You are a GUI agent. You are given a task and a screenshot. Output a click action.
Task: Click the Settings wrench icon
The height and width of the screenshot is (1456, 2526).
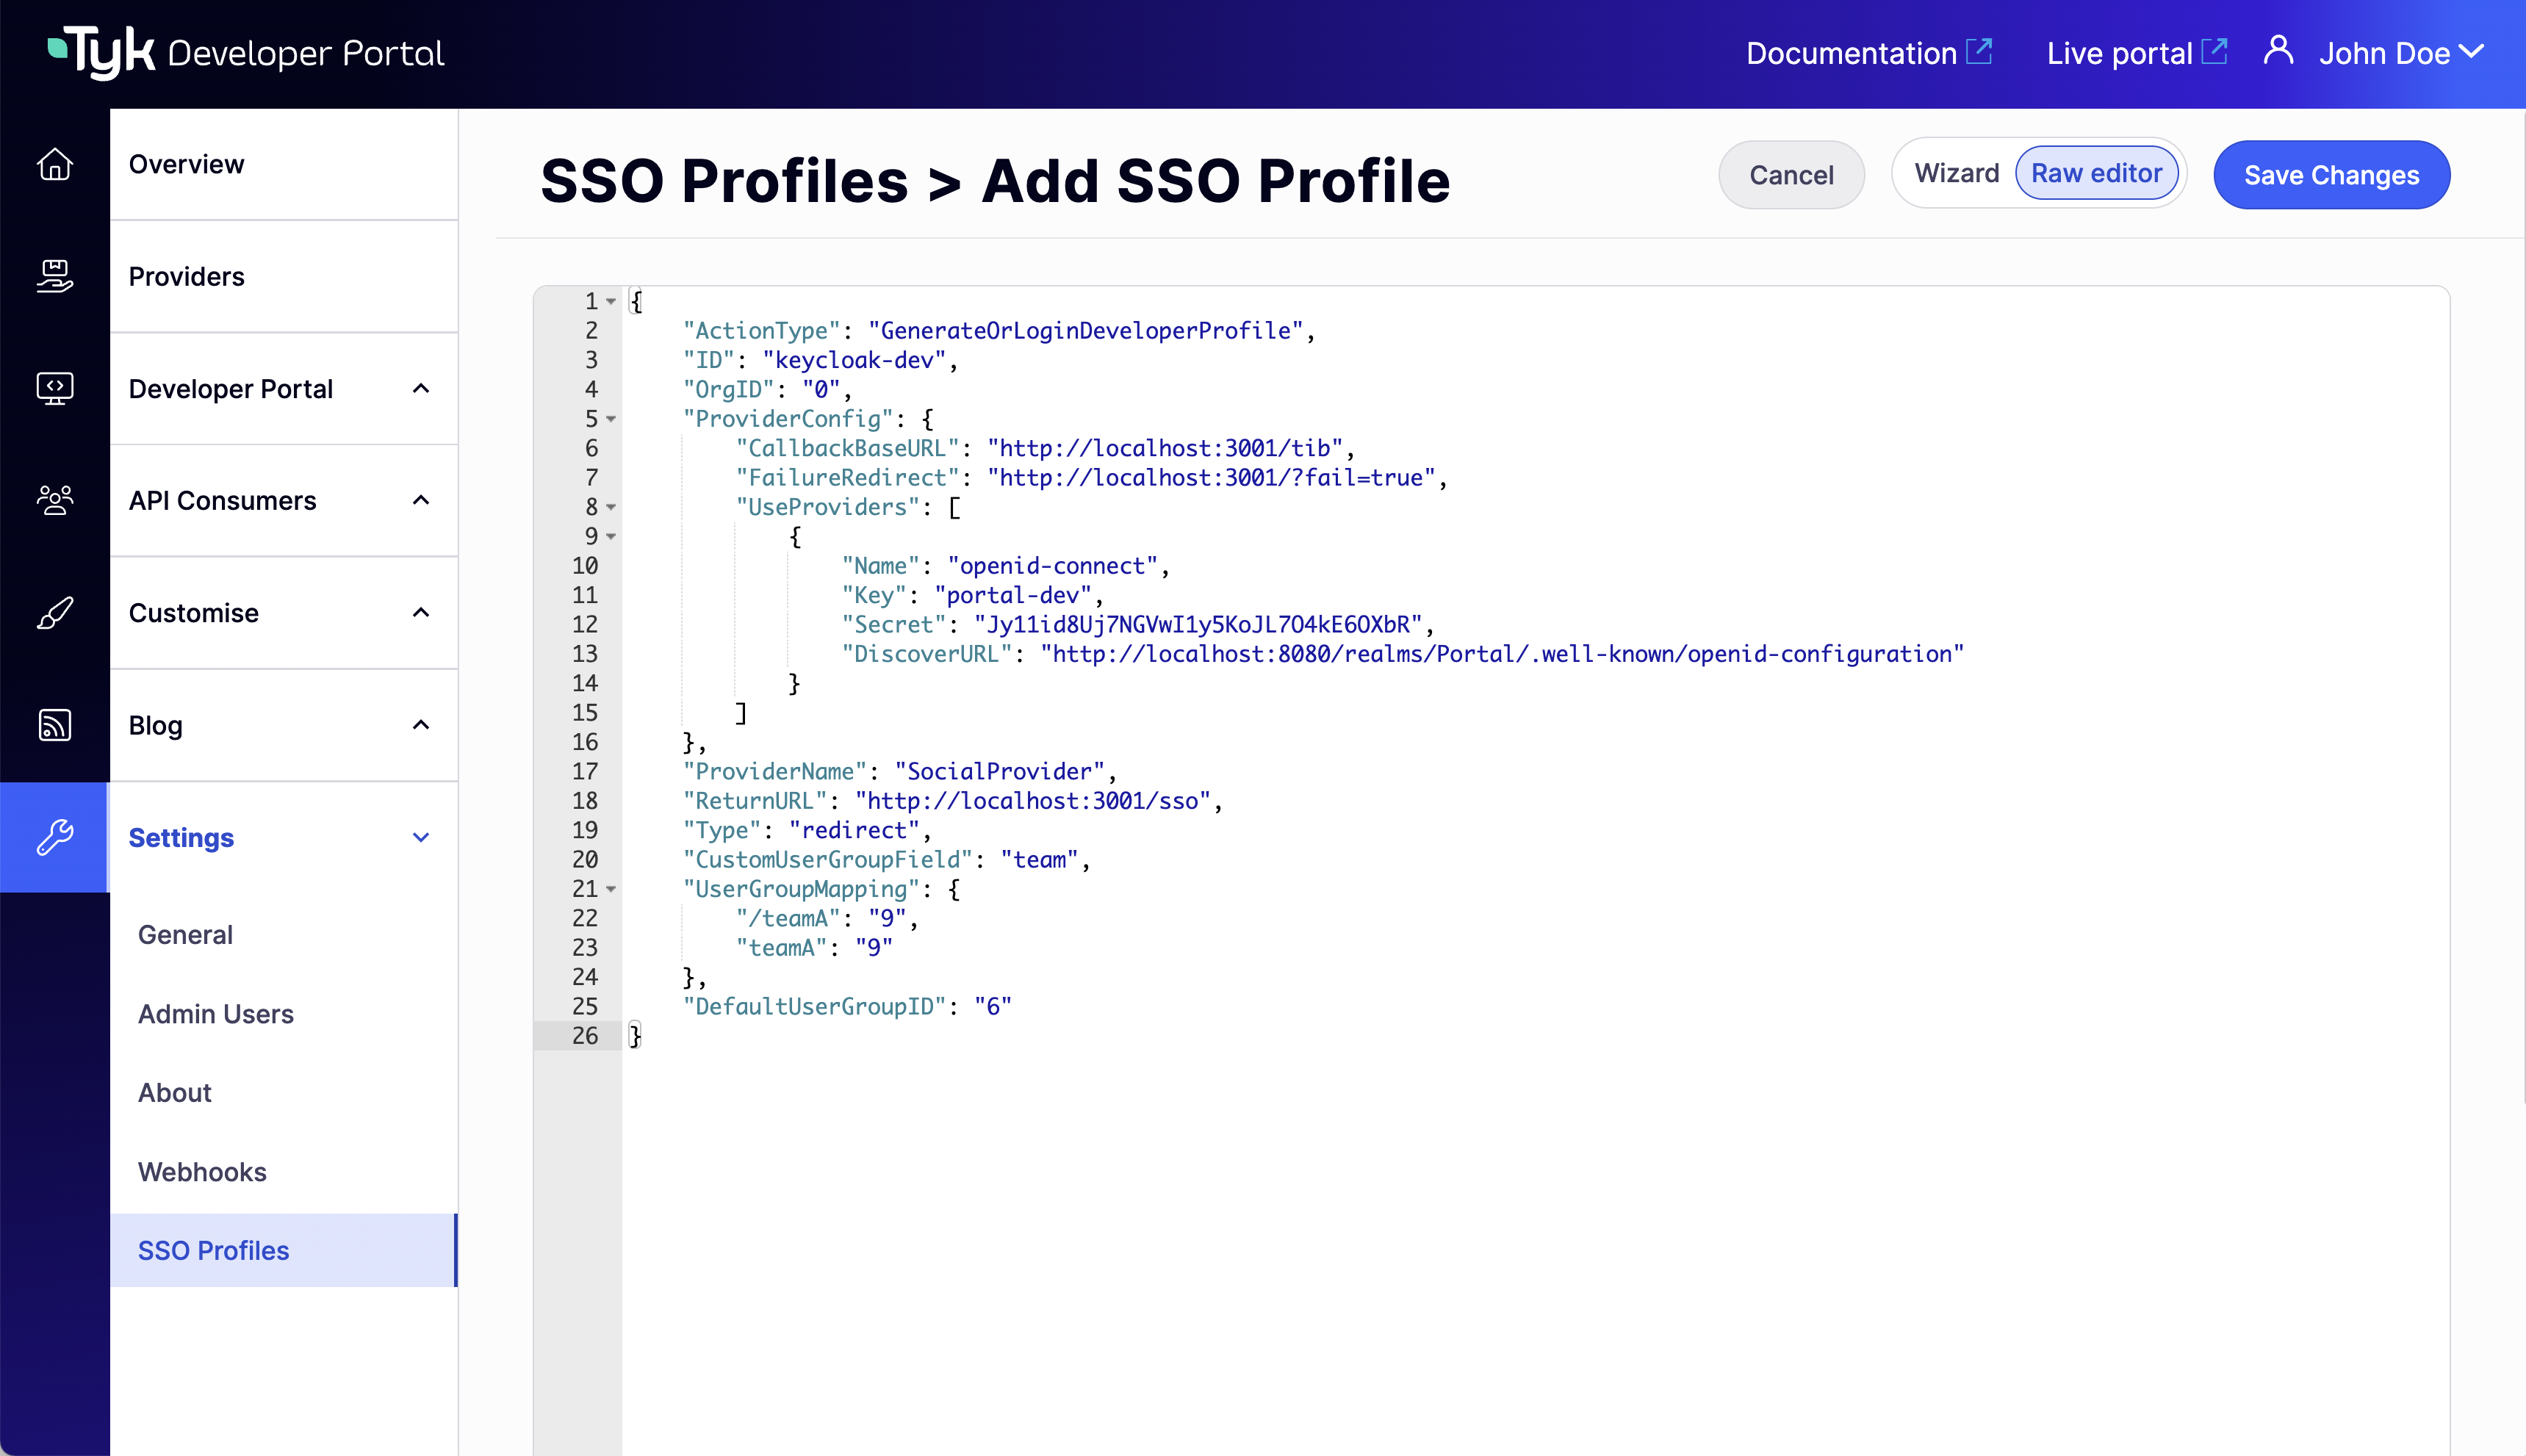(55, 837)
